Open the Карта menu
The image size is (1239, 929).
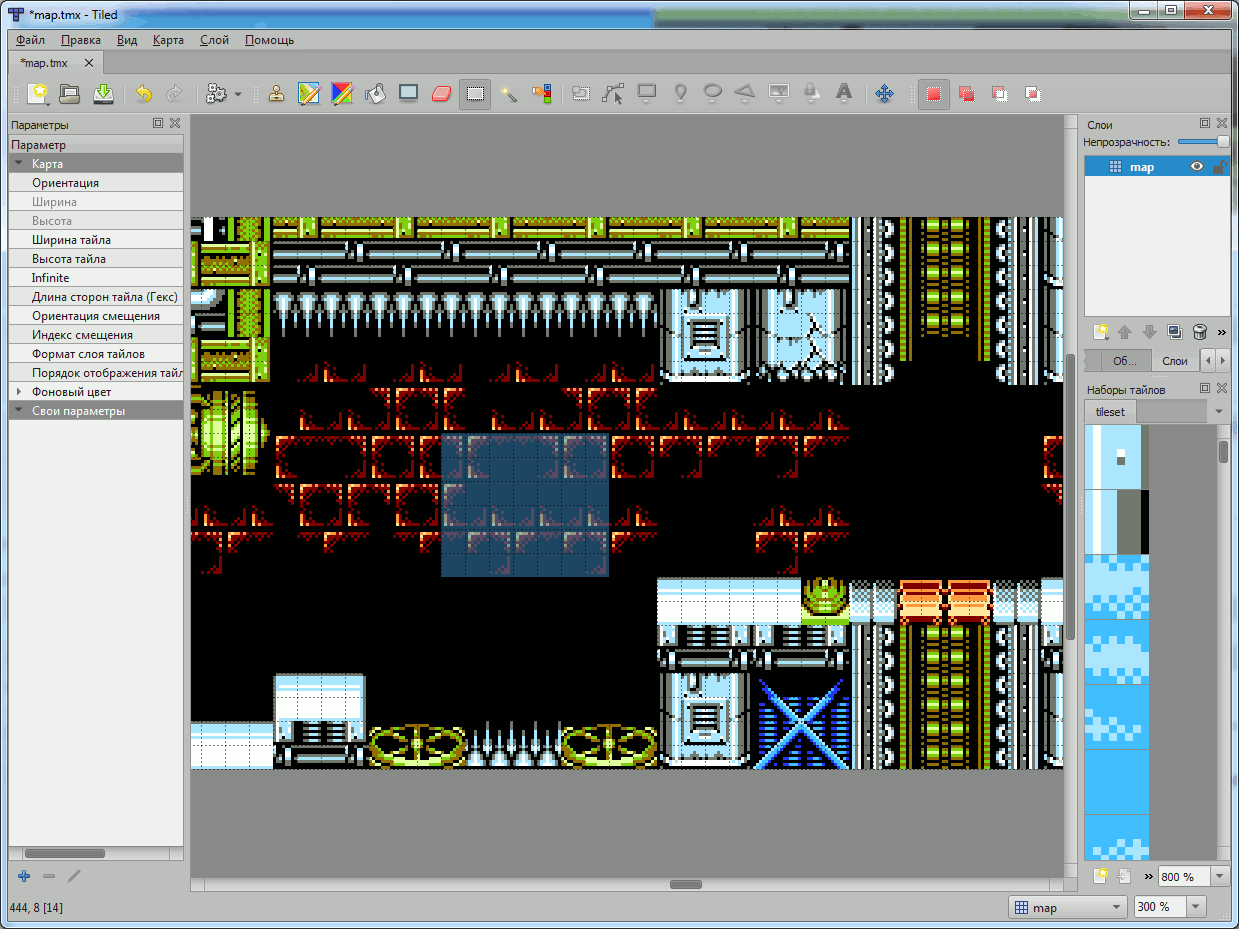(x=168, y=40)
